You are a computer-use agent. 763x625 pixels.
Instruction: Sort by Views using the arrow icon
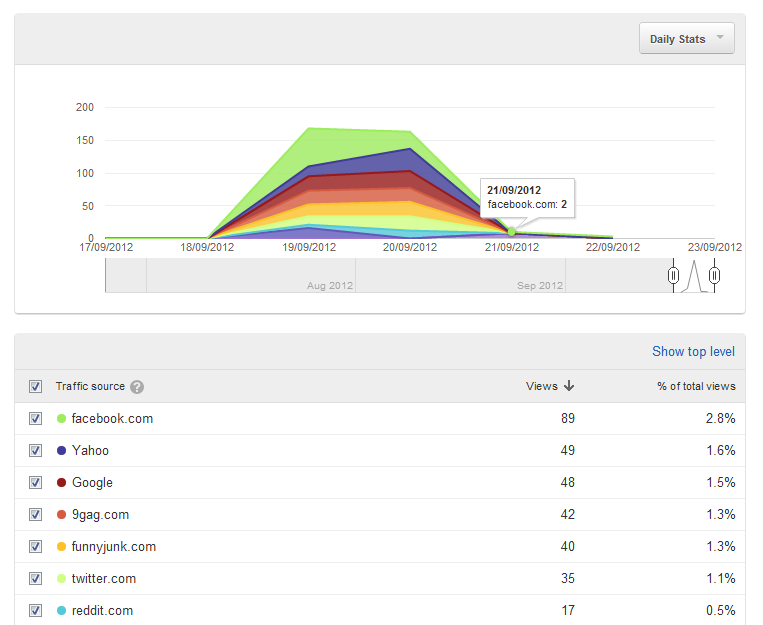(x=569, y=386)
